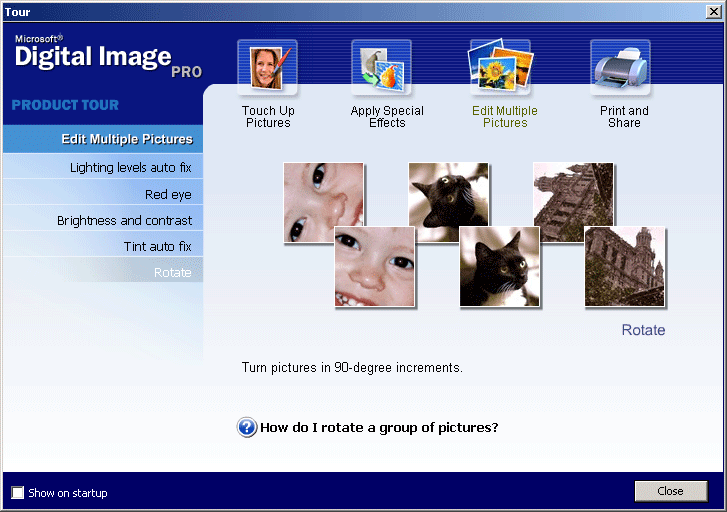The width and height of the screenshot is (727, 512).
Task: Select Lighting levels auto fix in sidebar
Action: [x=103, y=167]
